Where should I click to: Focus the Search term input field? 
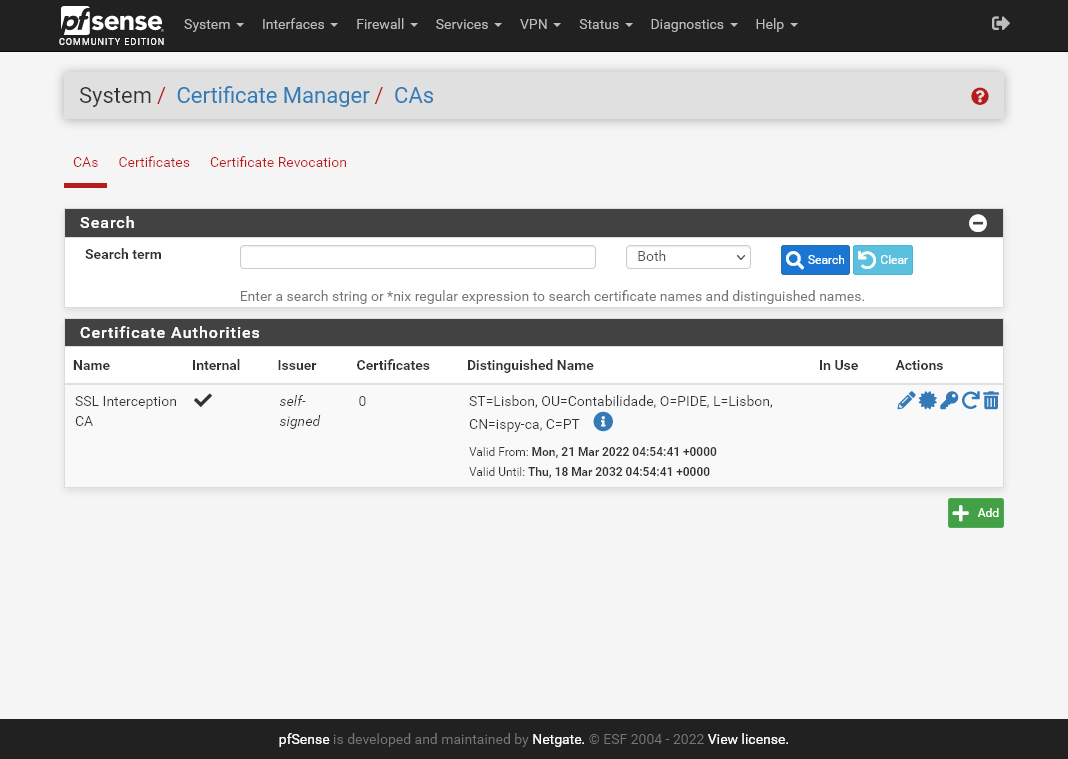(x=418, y=257)
